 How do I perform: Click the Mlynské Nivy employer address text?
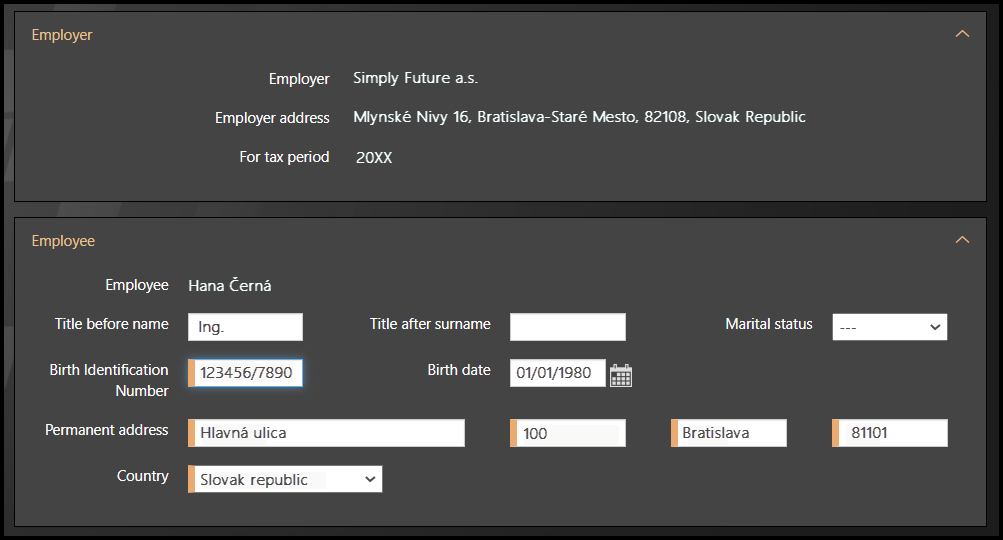click(x=579, y=117)
